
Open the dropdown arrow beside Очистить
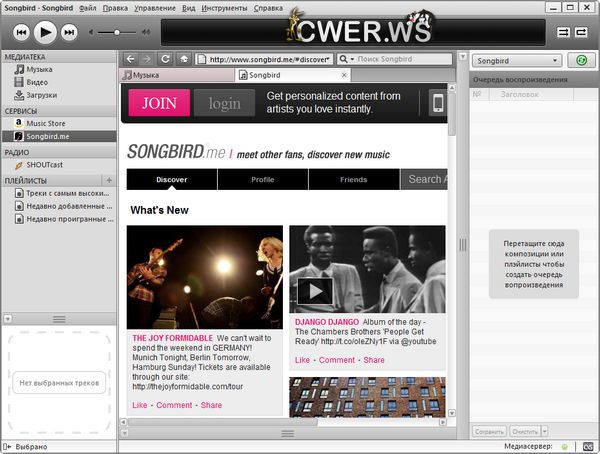[x=545, y=431]
